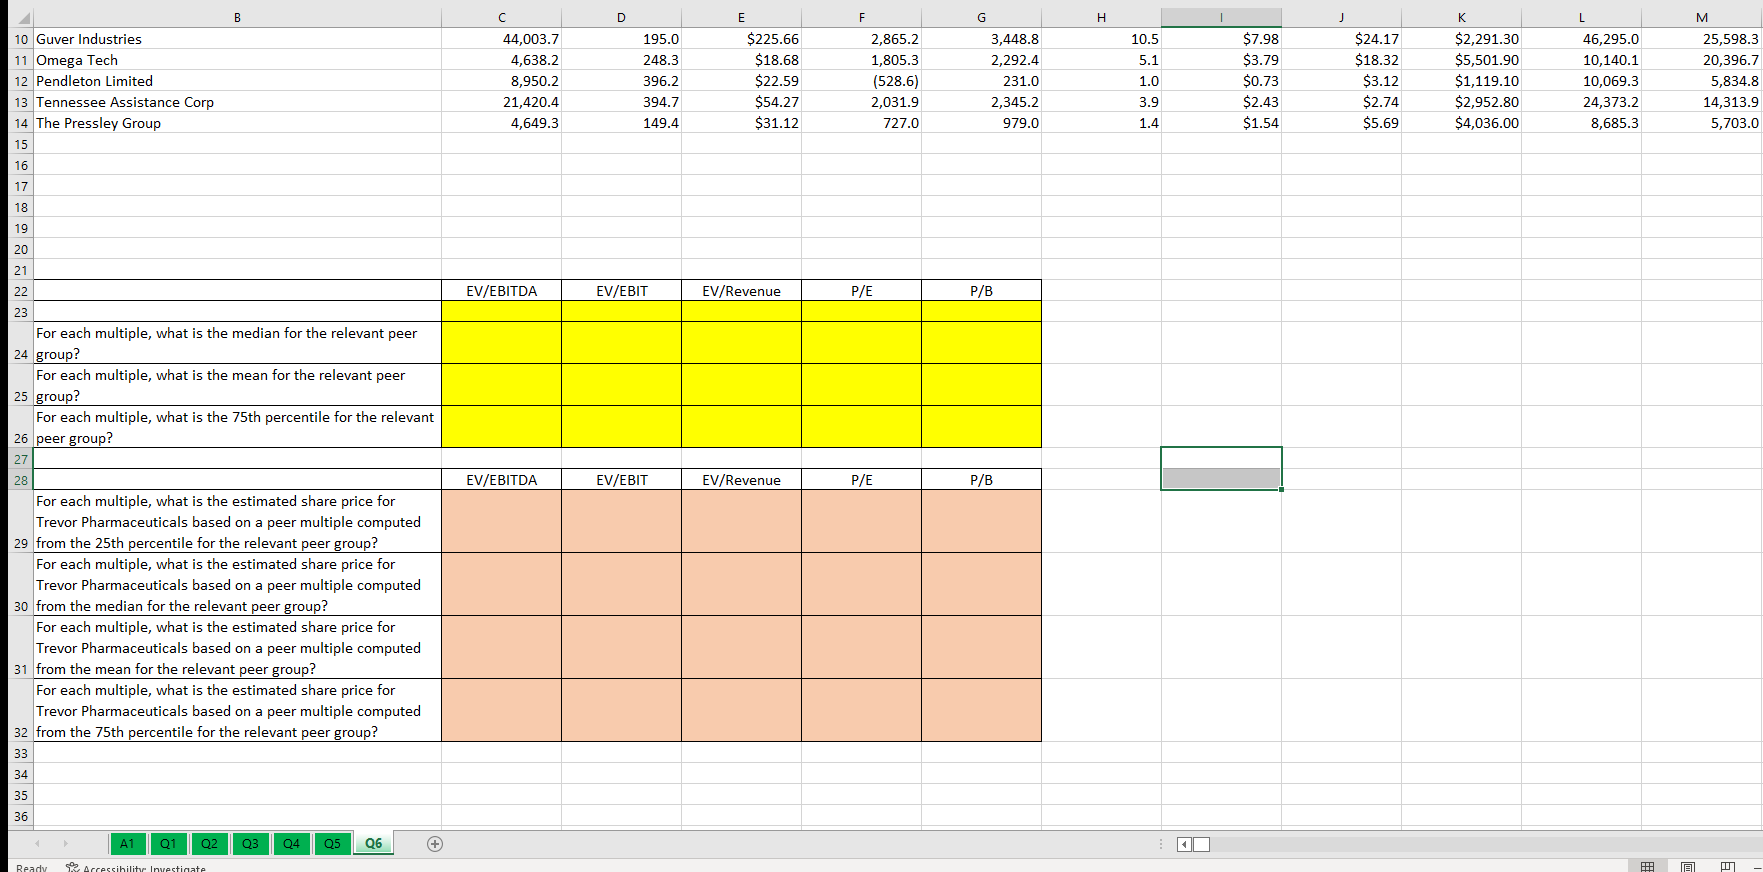Click the median question cell in row 24

tap(237, 343)
